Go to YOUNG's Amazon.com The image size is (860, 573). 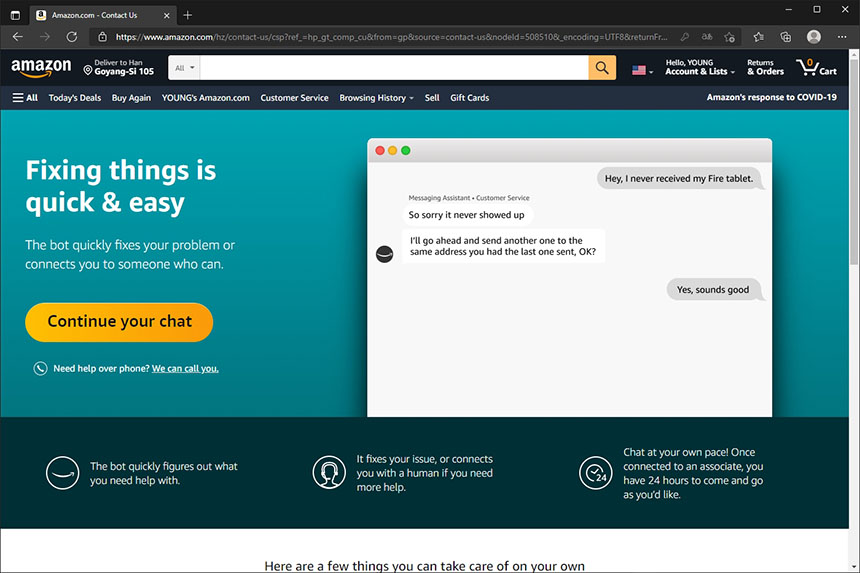tap(205, 98)
